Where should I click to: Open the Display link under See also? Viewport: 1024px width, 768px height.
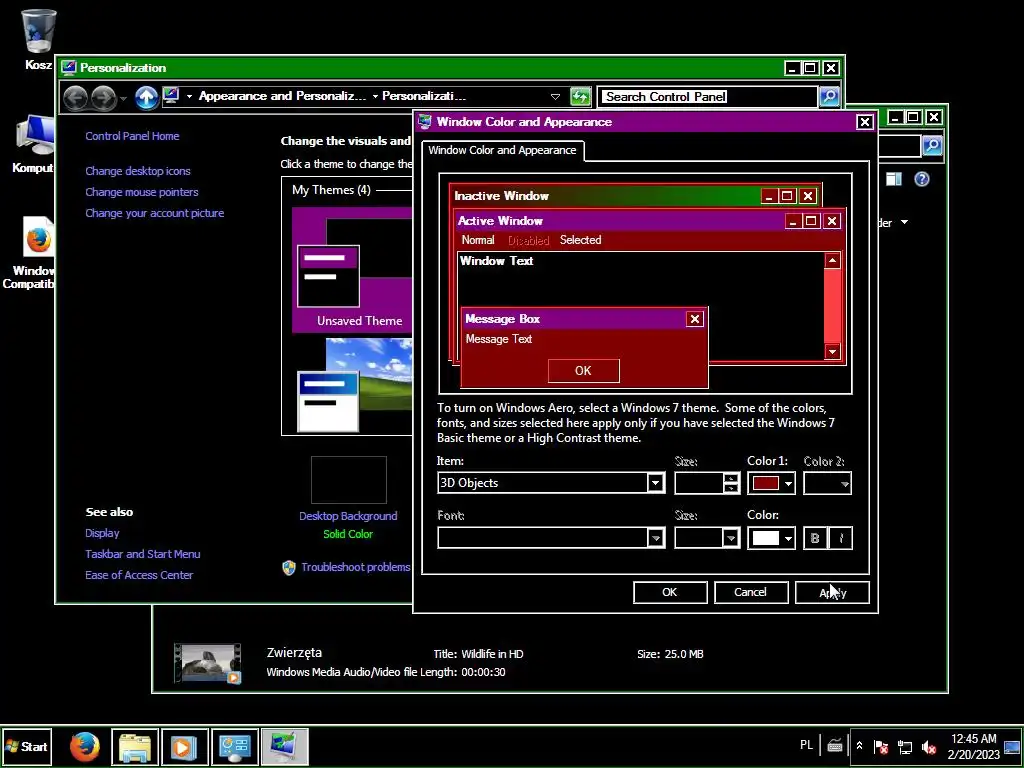click(102, 533)
